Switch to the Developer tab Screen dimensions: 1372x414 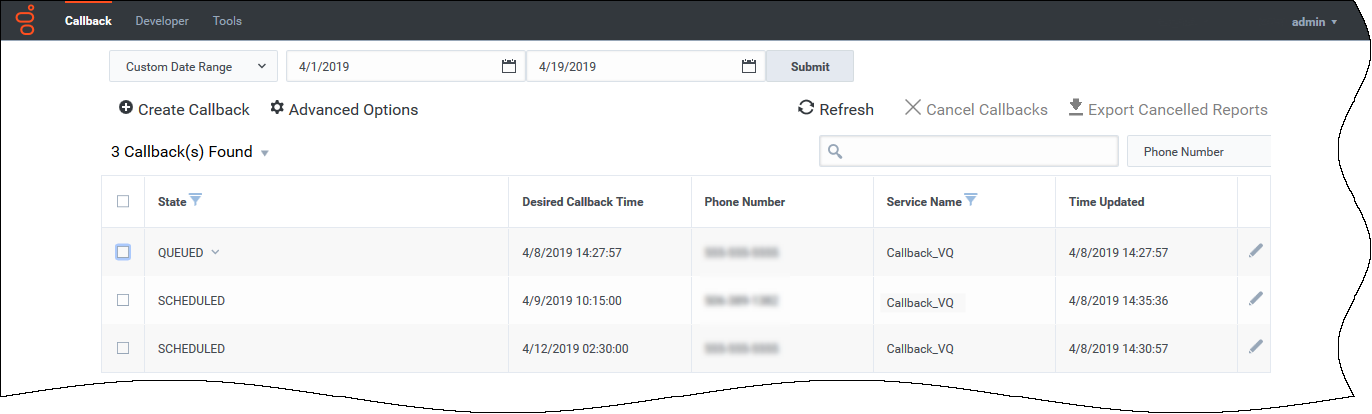click(x=162, y=21)
